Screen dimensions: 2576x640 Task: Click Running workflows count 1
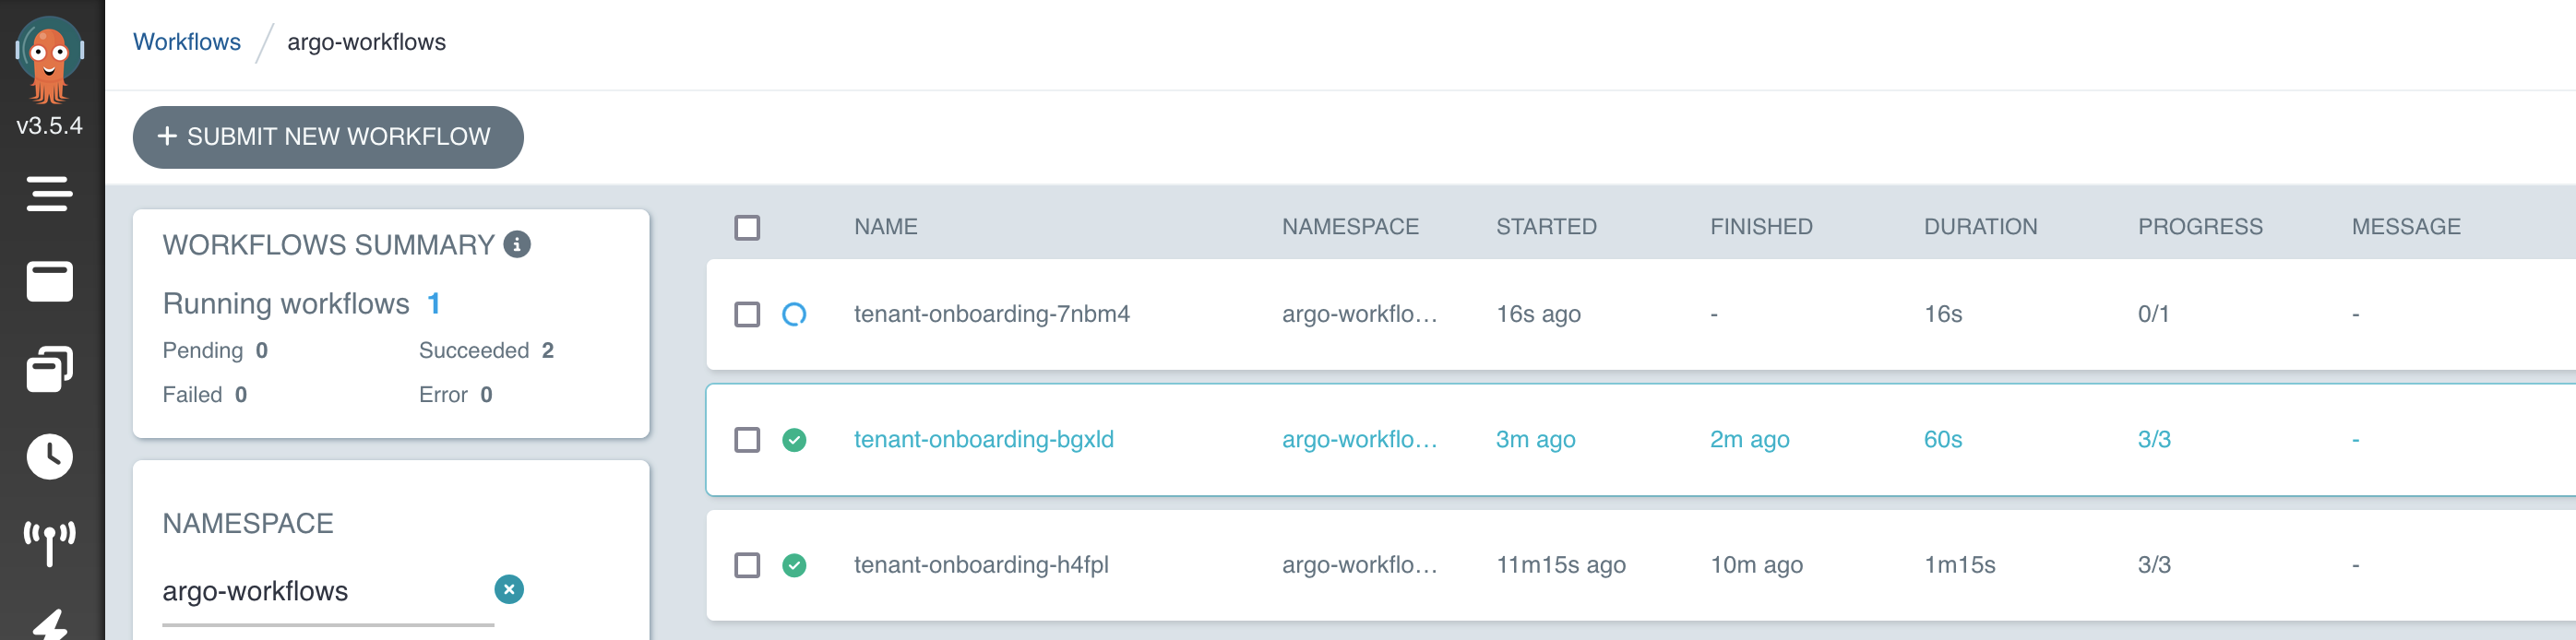point(433,303)
